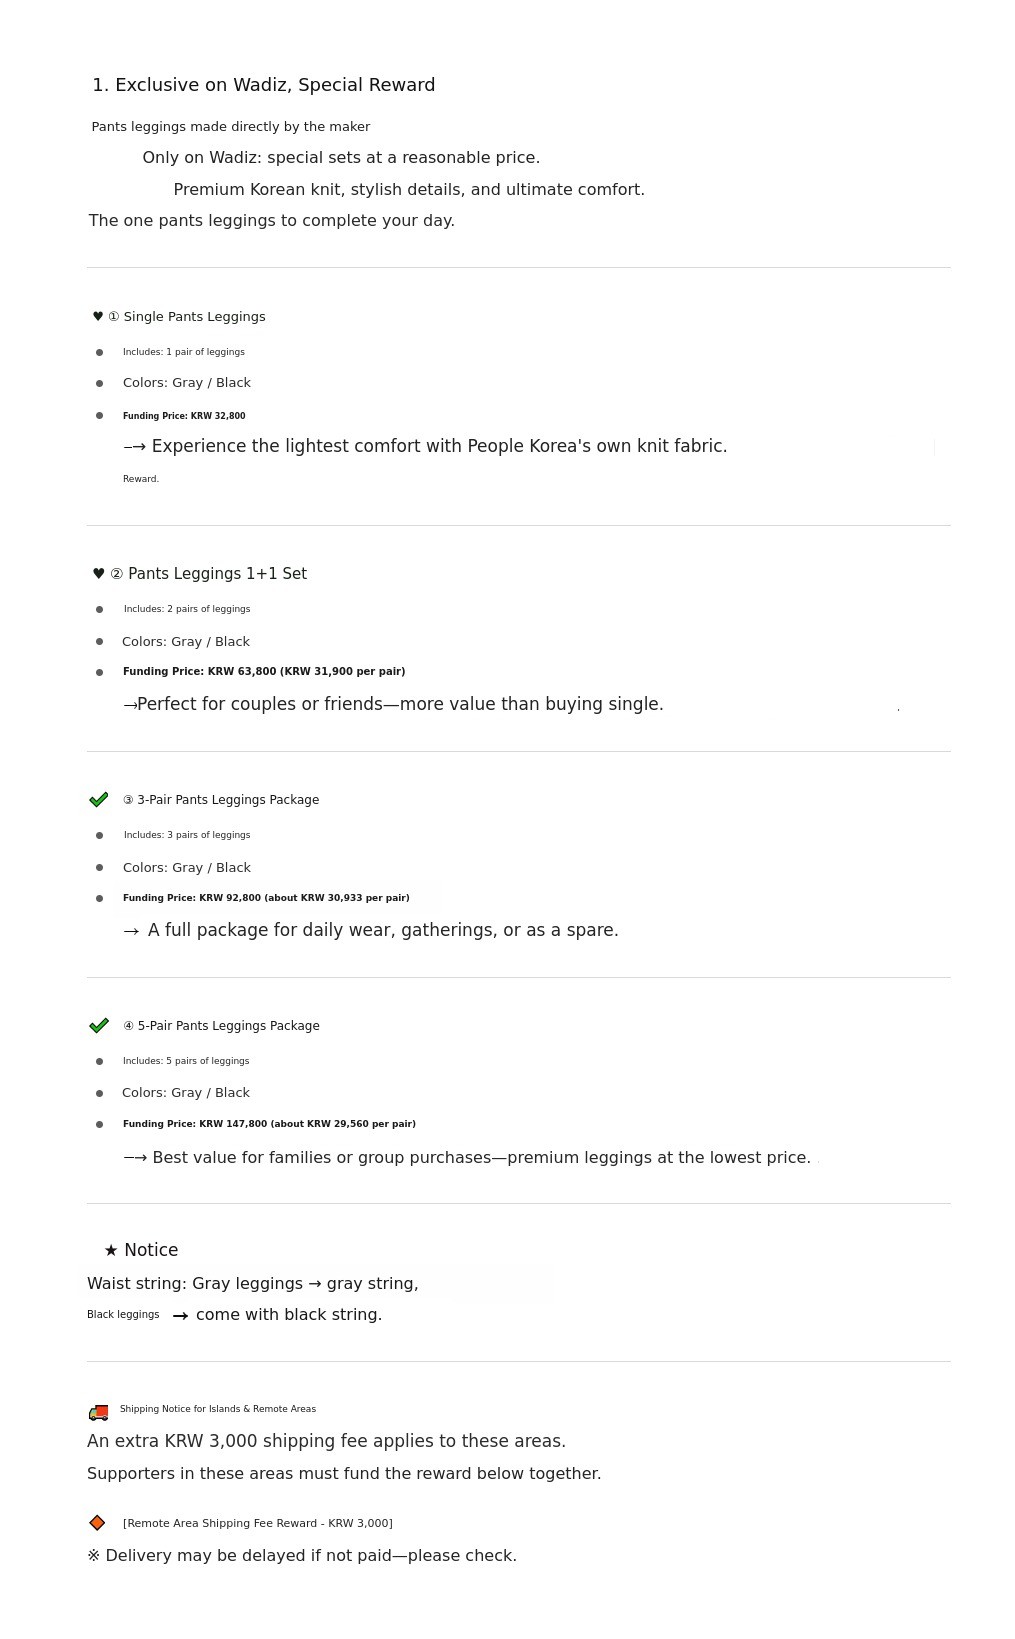
Task: Click the star icon next to Notice
Action: 111,1251
